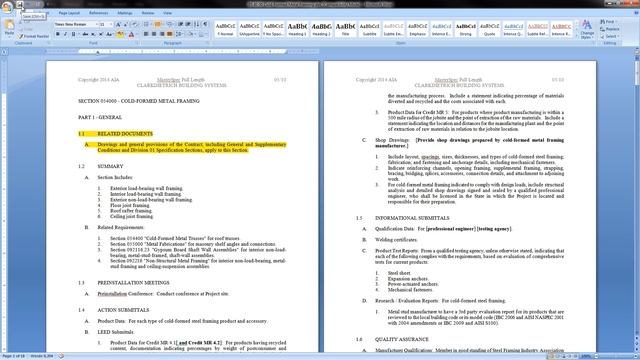Image resolution: width=640 pixels, height=360 pixels.
Task: Open the Clipboard pane launcher
Action: [x=49, y=43]
